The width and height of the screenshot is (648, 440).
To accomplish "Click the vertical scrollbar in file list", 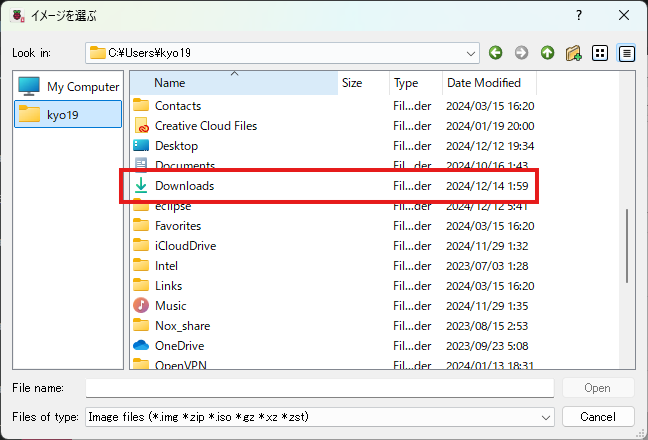I will click(x=627, y=246).
